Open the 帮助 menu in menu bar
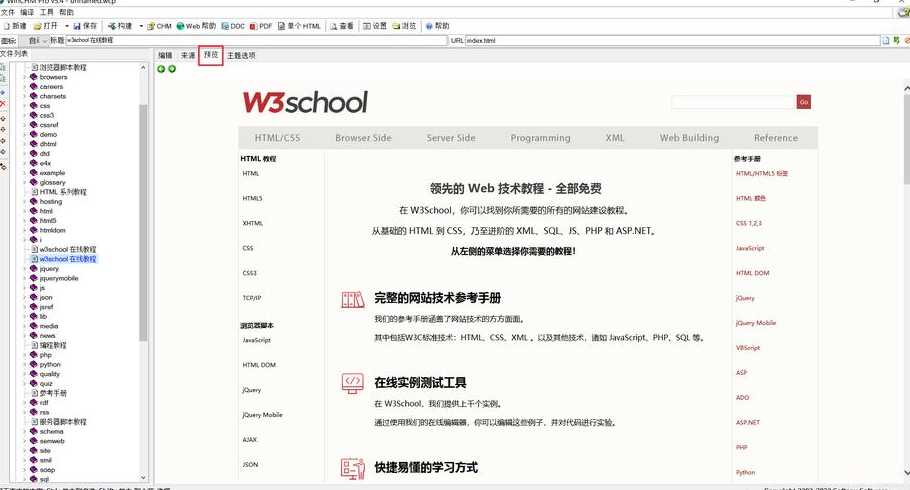Viewport: 910px width, 490px height. 66,12
